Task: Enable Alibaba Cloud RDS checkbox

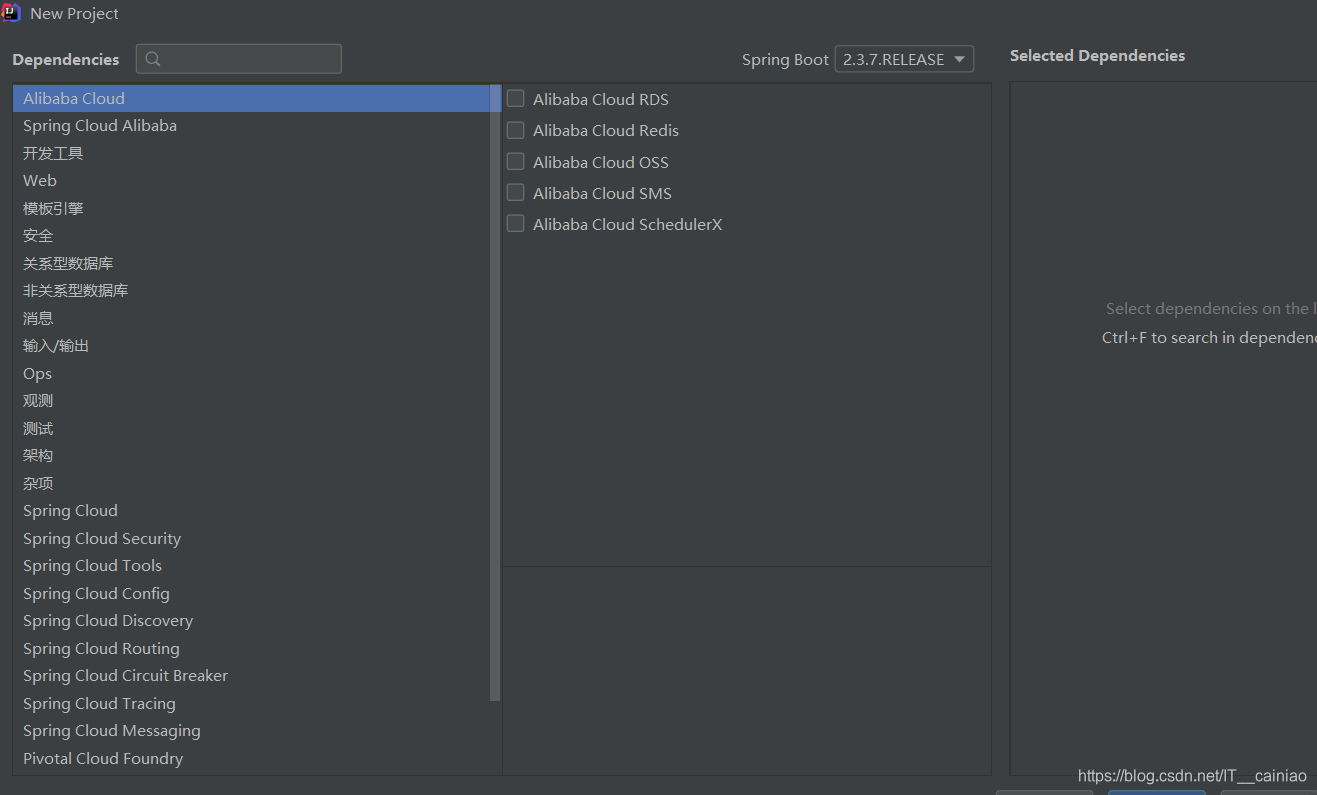Action: [x=515, y=98]
